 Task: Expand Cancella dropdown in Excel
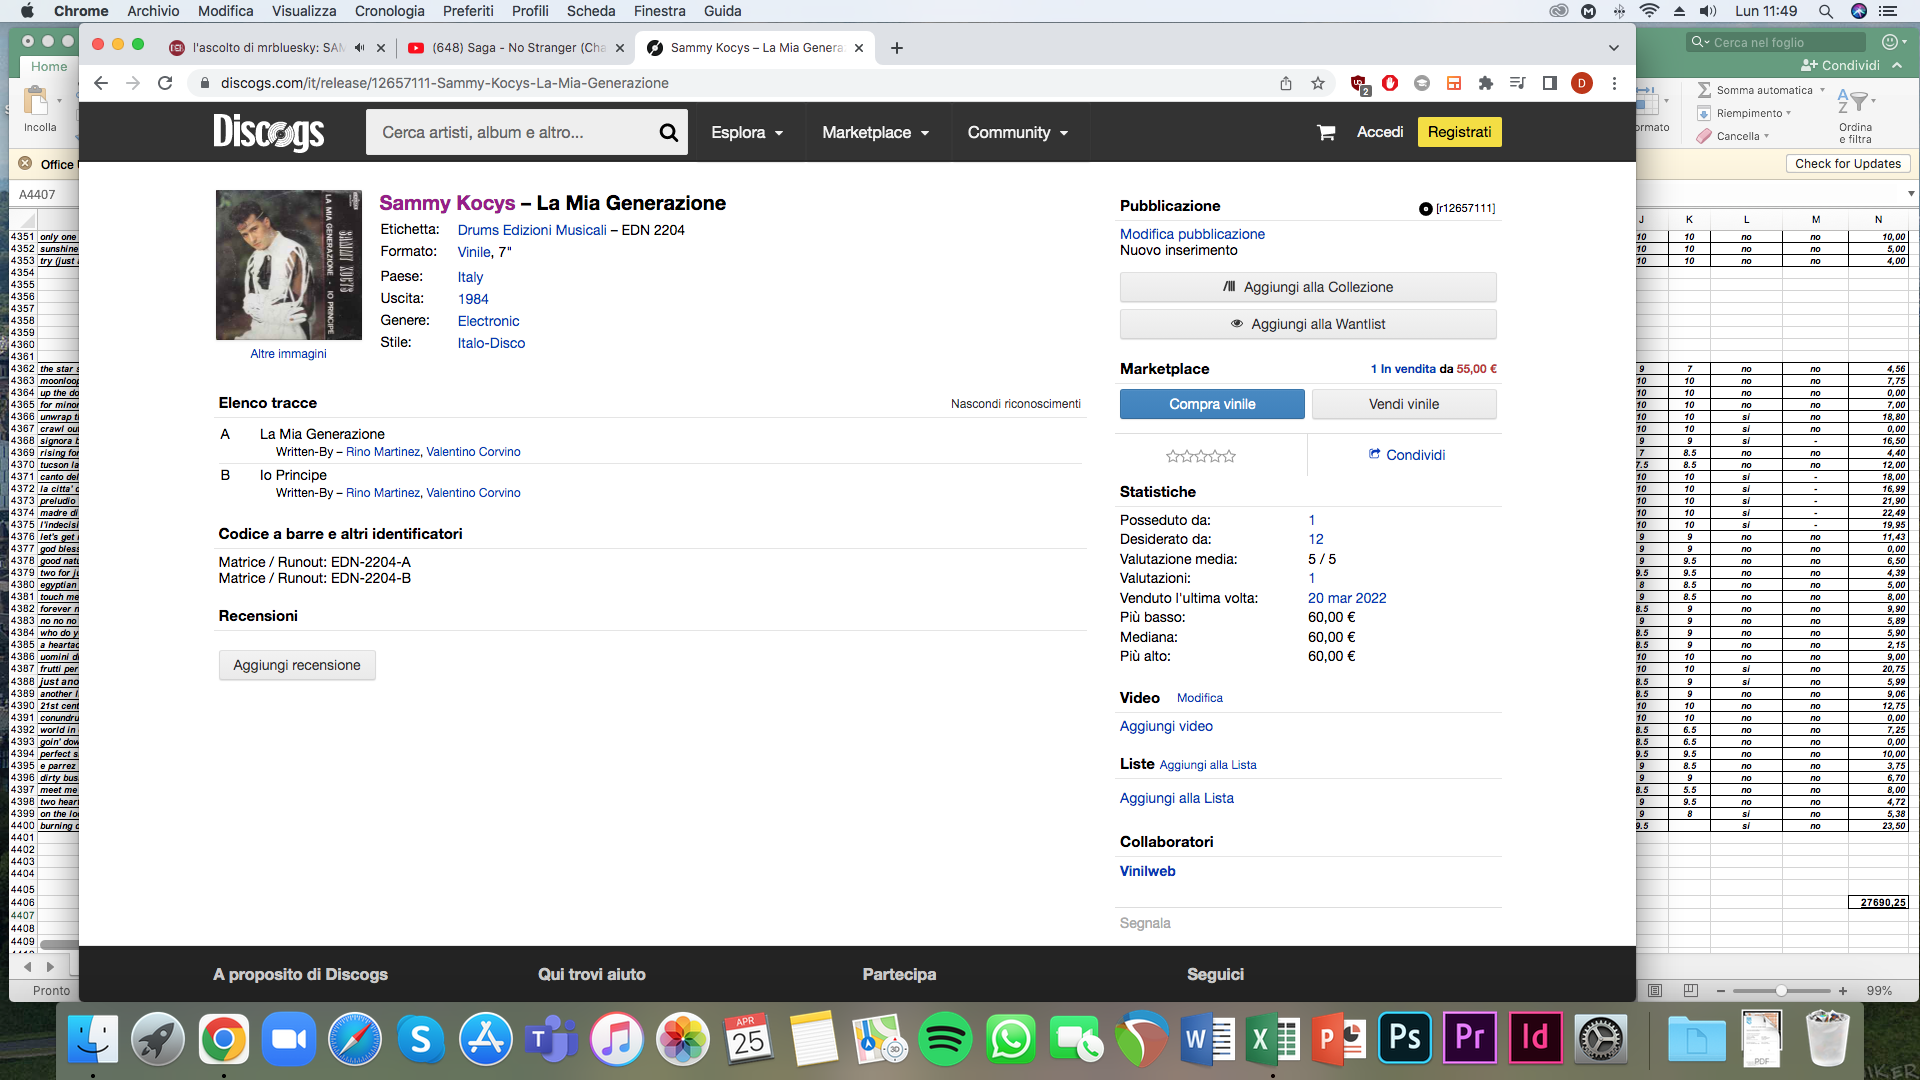pyautogui.click(x=1766, y=136)
